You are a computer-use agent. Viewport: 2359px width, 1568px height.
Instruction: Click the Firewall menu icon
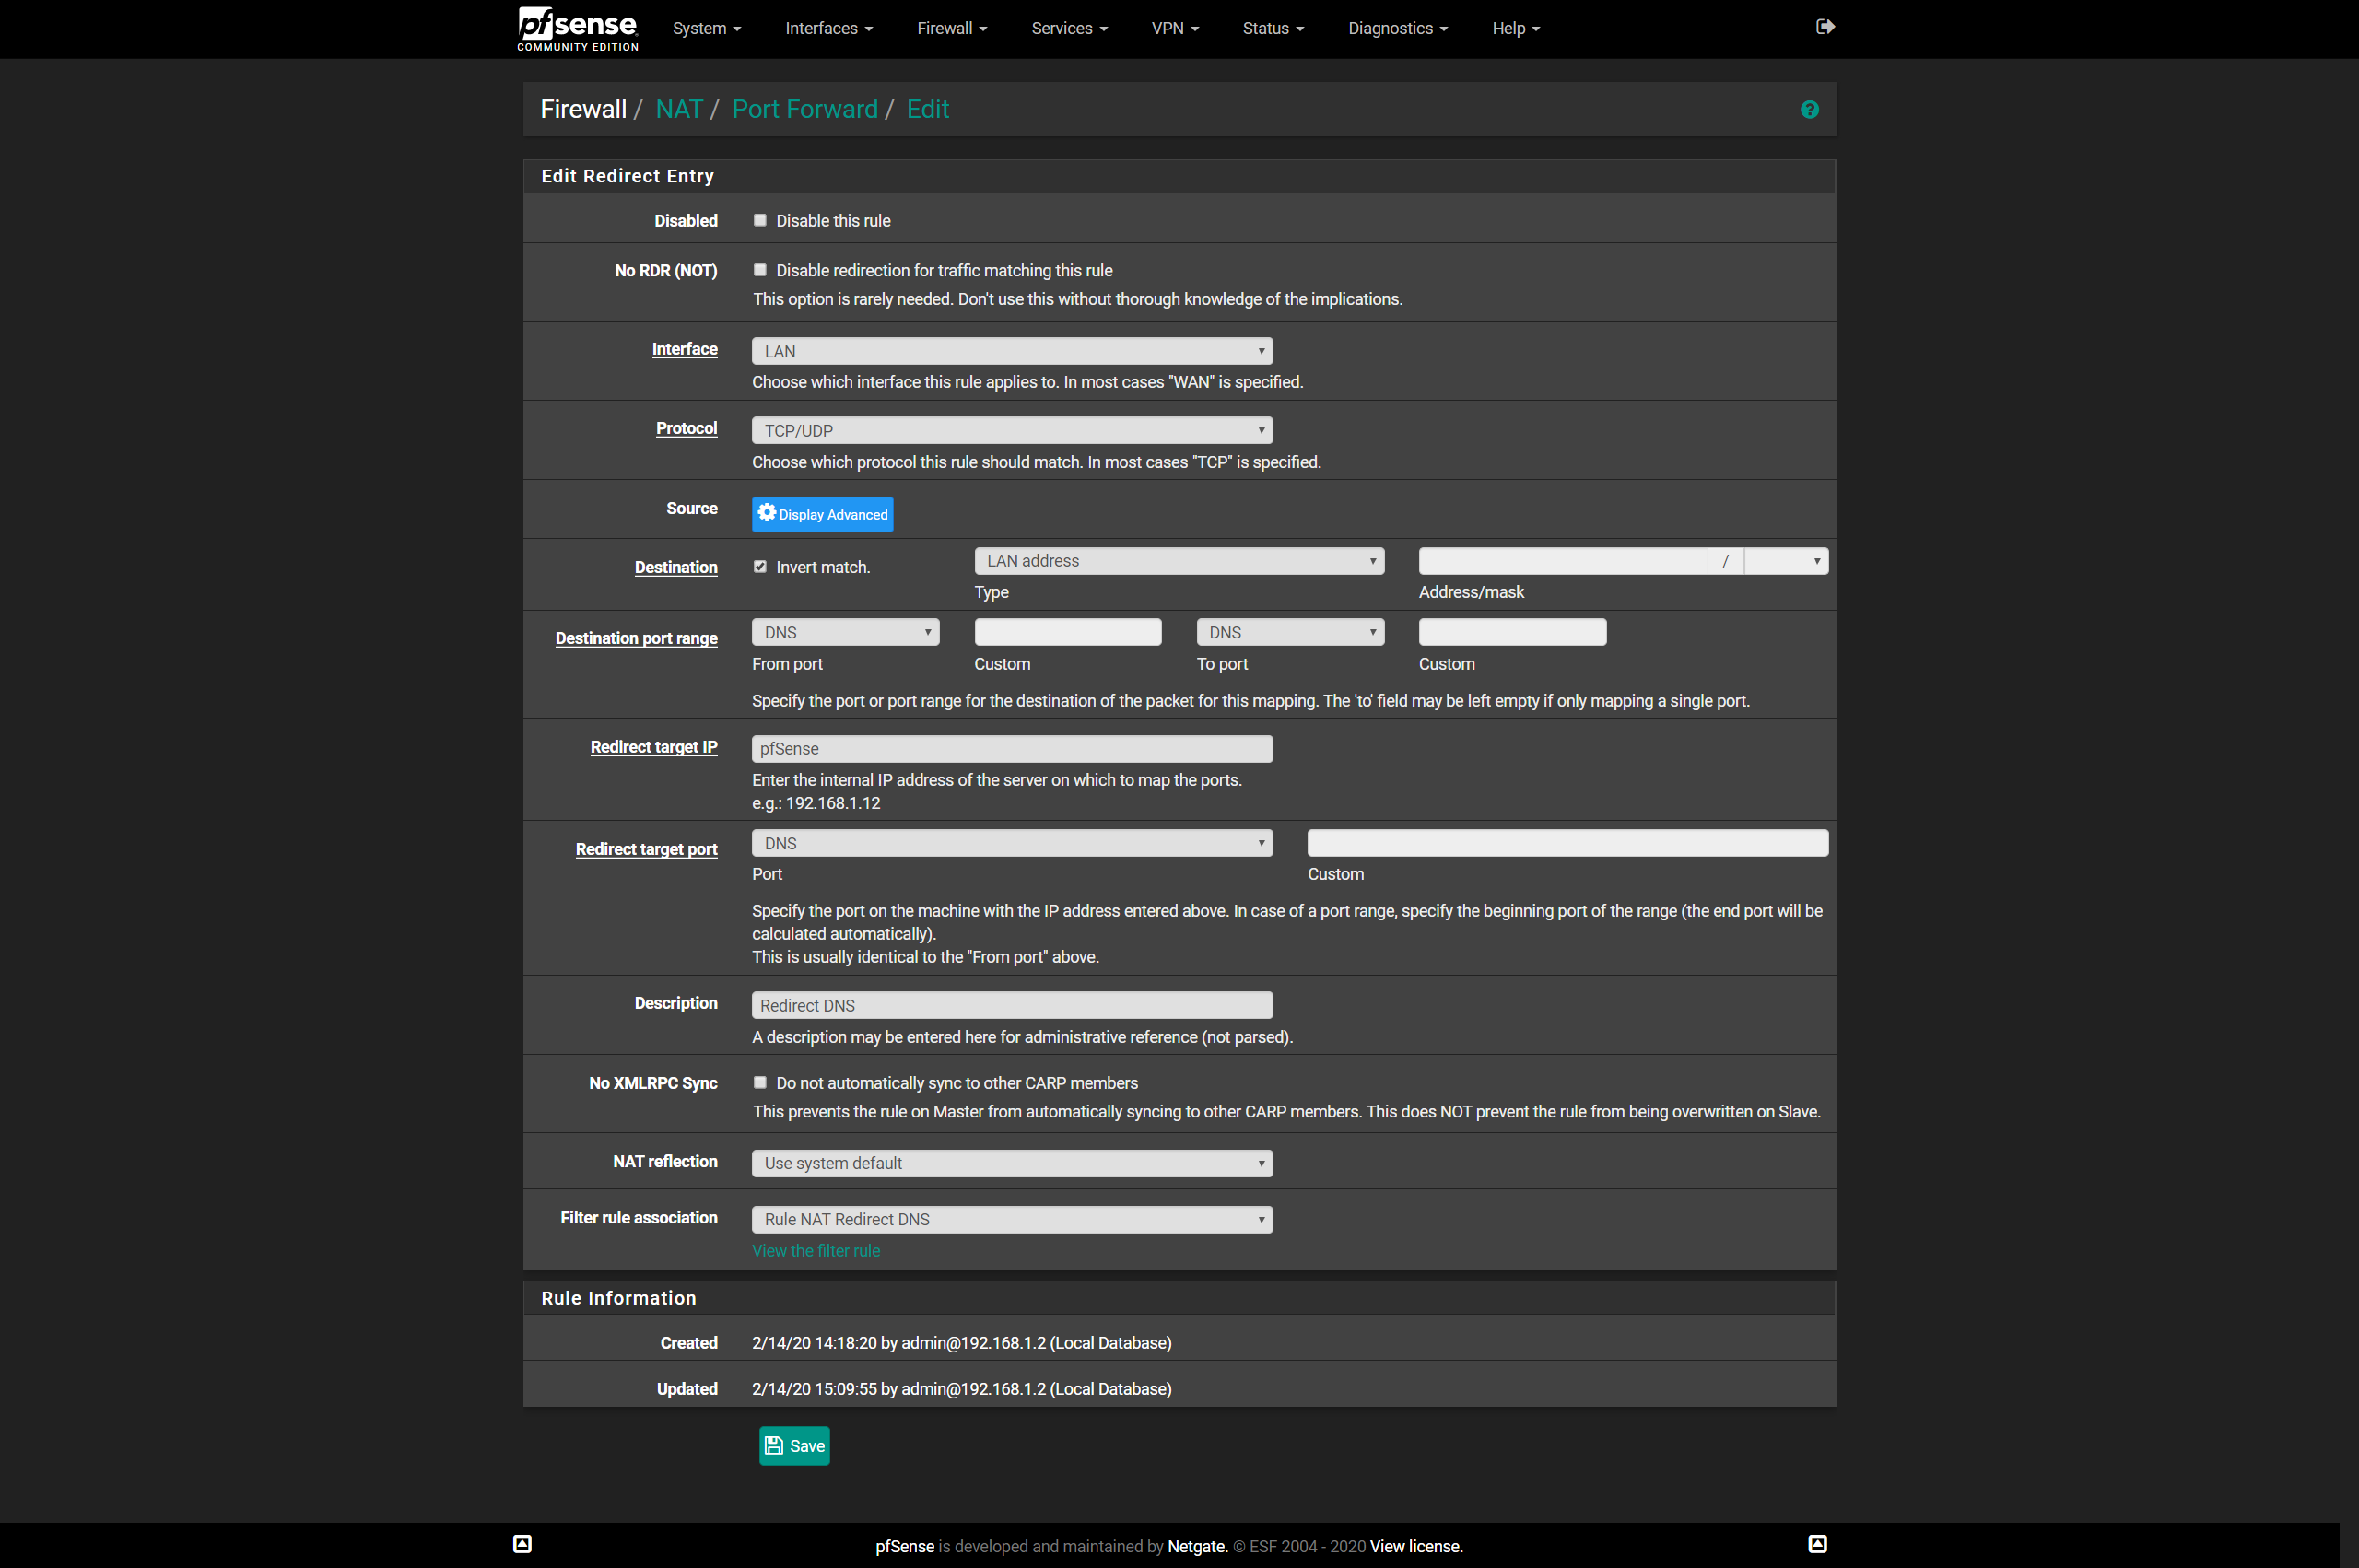pyautogui.click(x=954, y=28)
